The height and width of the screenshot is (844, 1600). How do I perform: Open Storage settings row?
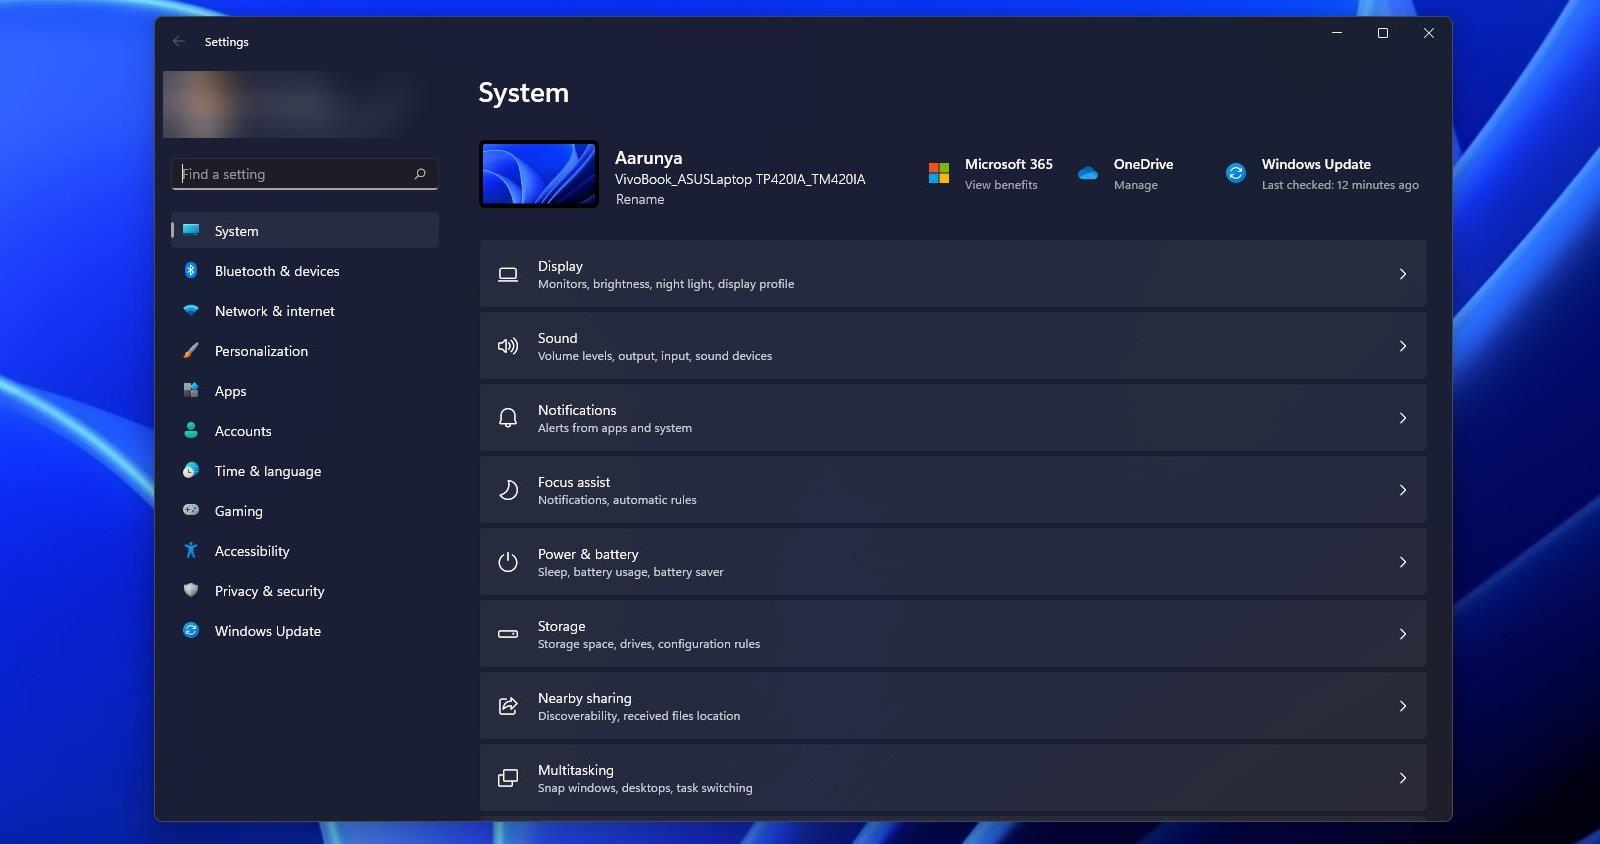pyautogui.click(x=953, y=634)
